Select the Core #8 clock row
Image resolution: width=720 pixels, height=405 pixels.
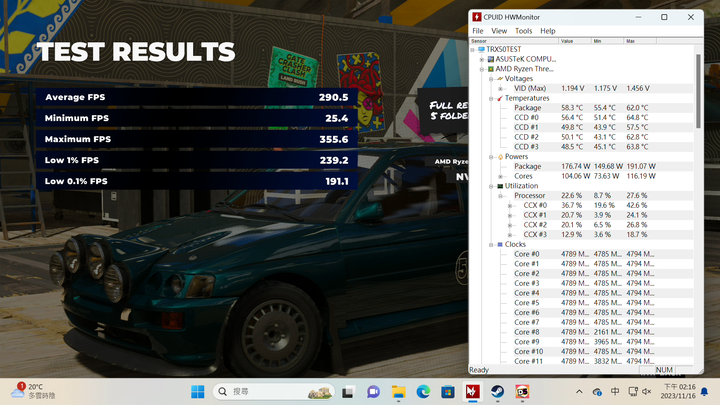click(x=602, y=332)
